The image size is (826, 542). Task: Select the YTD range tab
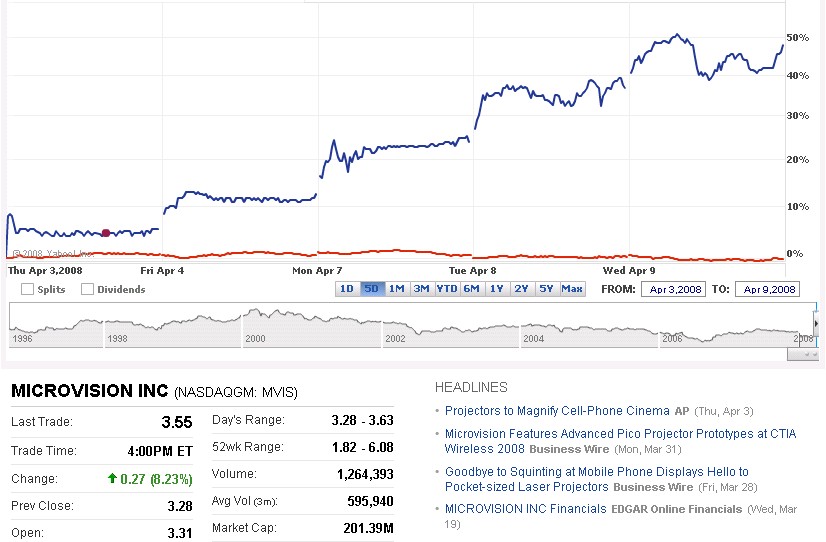pos(447,289)
